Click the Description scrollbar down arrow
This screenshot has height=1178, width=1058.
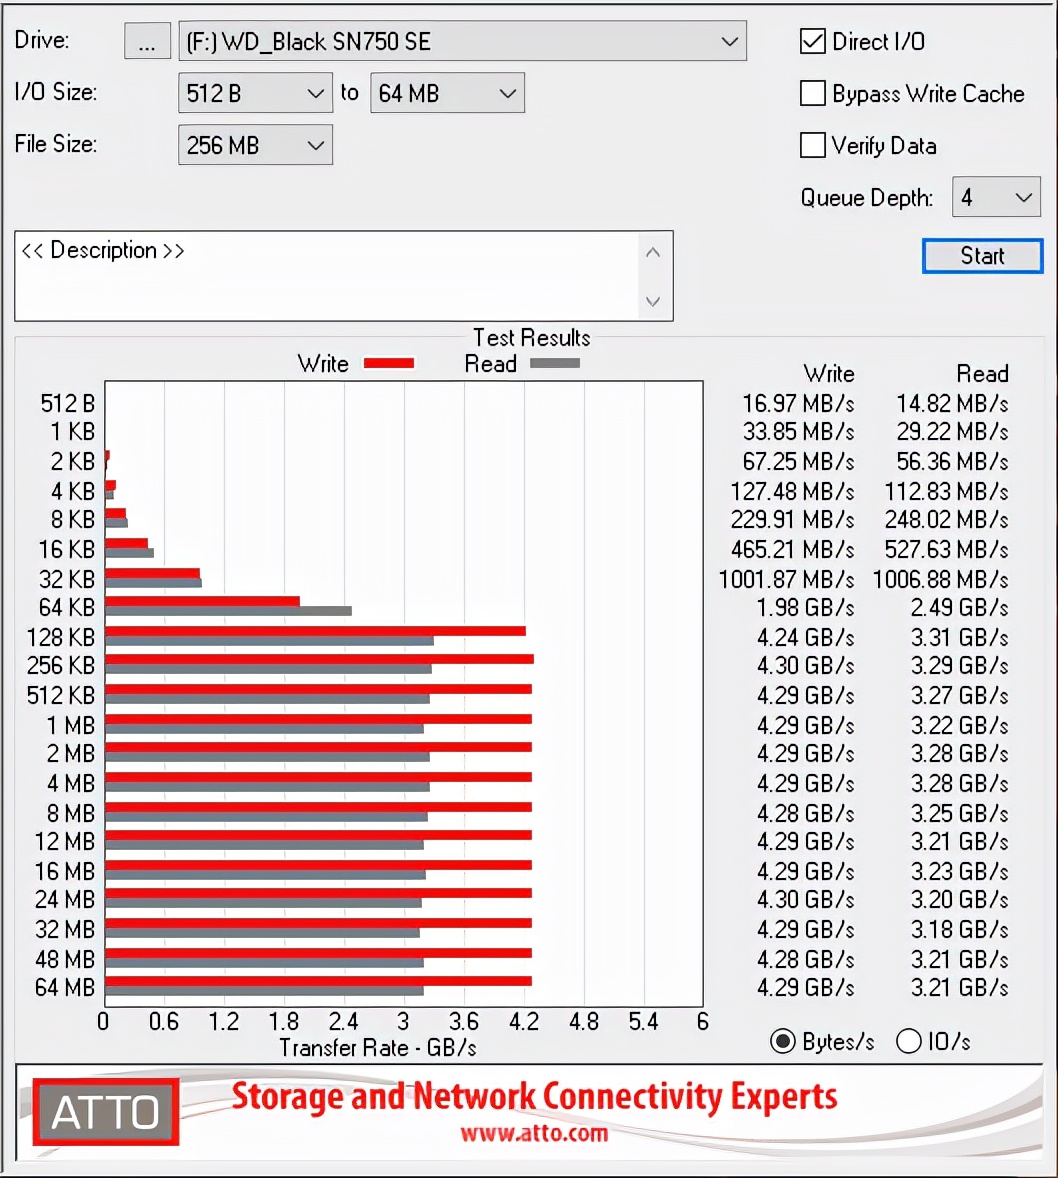click(x=653, y=301)
